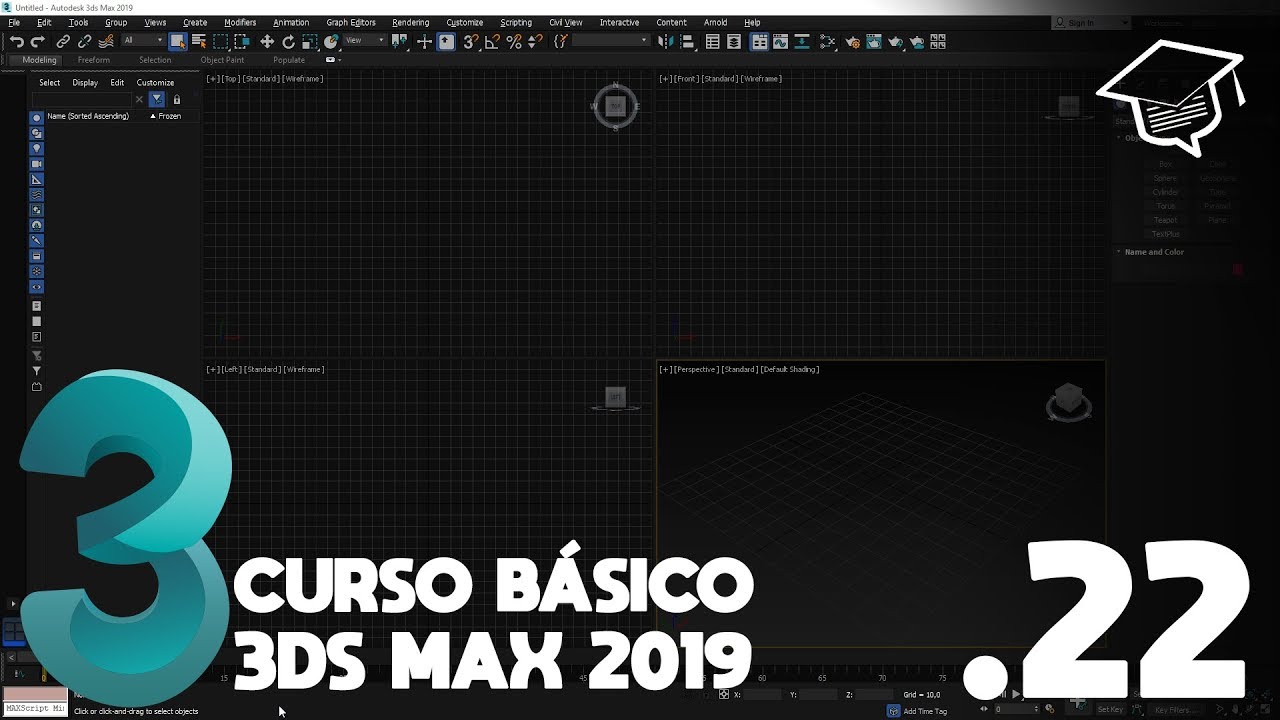The height and width of the screenshot is (720, 1280).
Task: Click Edit Named Selection Sets icon
Action: pos(560,41)
